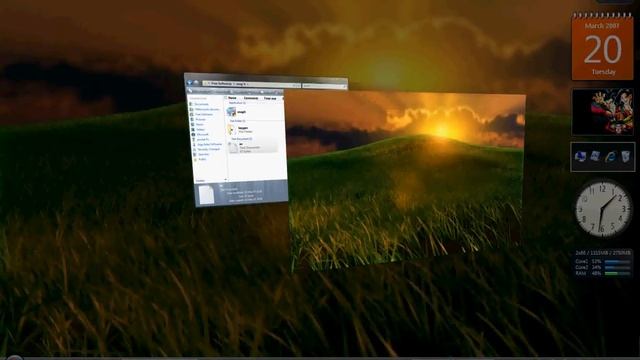The height and width of the screenshot is (360, 640).
Task: Click the Back arrow in the Explorer window
Action: [189, 82]
